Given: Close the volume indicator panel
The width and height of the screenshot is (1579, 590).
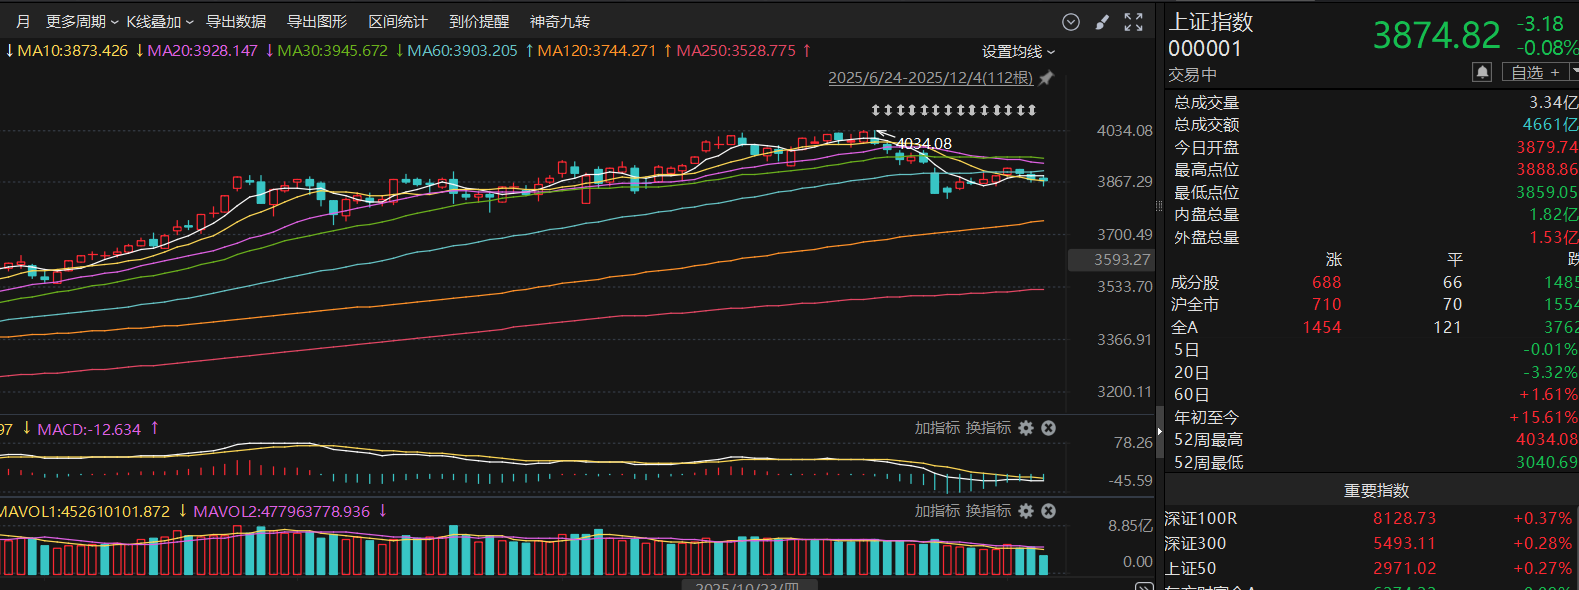Looking at the screenshot, I should pyautogui.click(x=1048, y=511).
